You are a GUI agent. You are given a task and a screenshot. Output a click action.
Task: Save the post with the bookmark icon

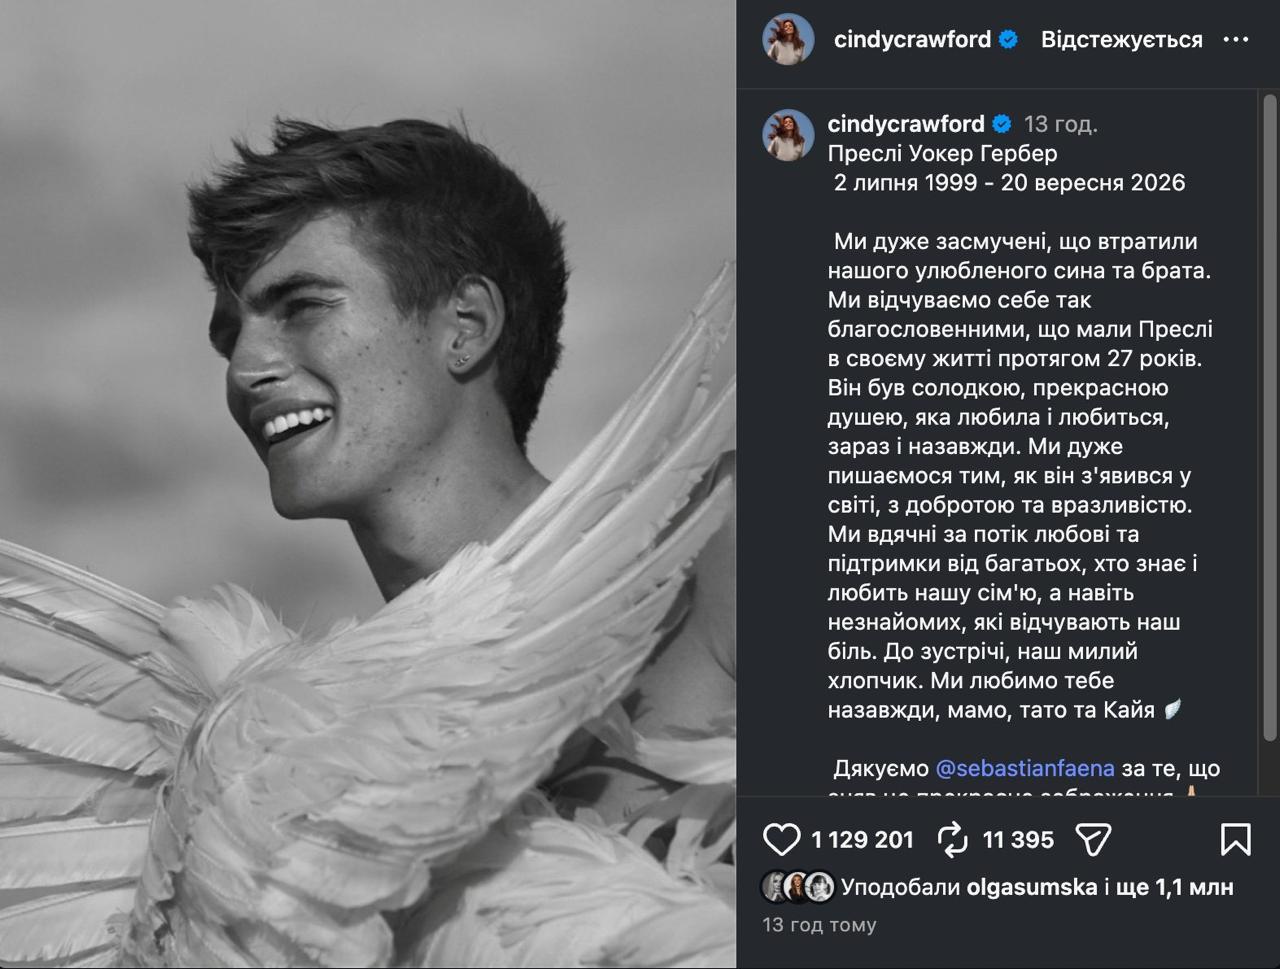[x=1235, y=839]
